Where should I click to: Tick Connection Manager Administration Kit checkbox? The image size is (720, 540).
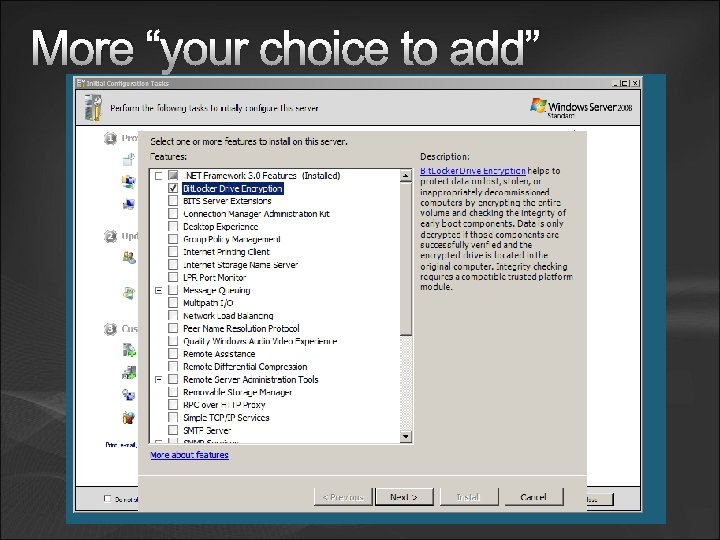173,214
